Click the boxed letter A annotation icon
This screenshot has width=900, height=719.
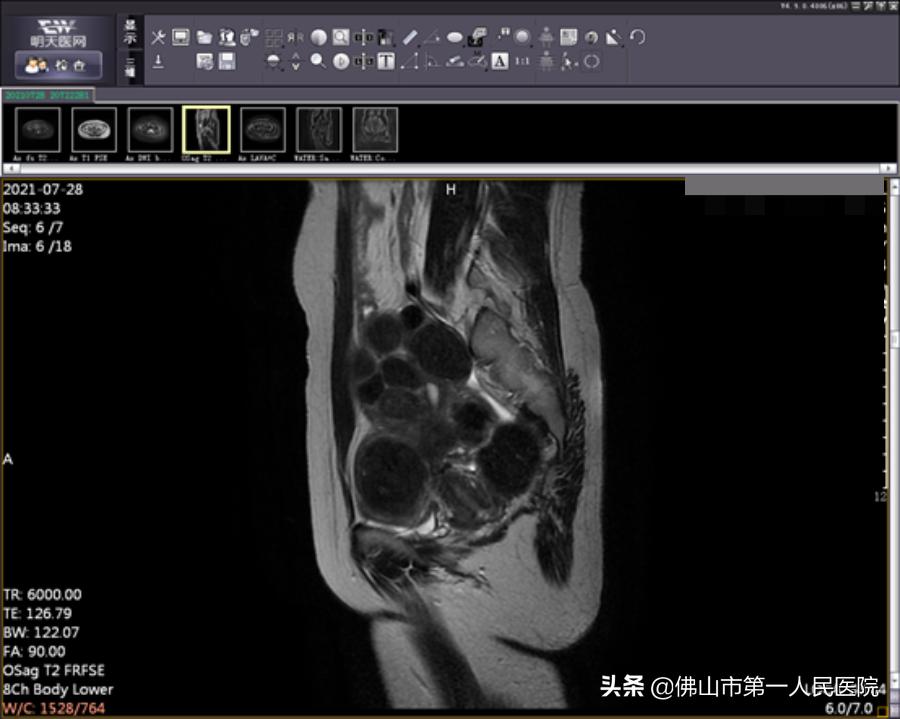coord(500,61)
